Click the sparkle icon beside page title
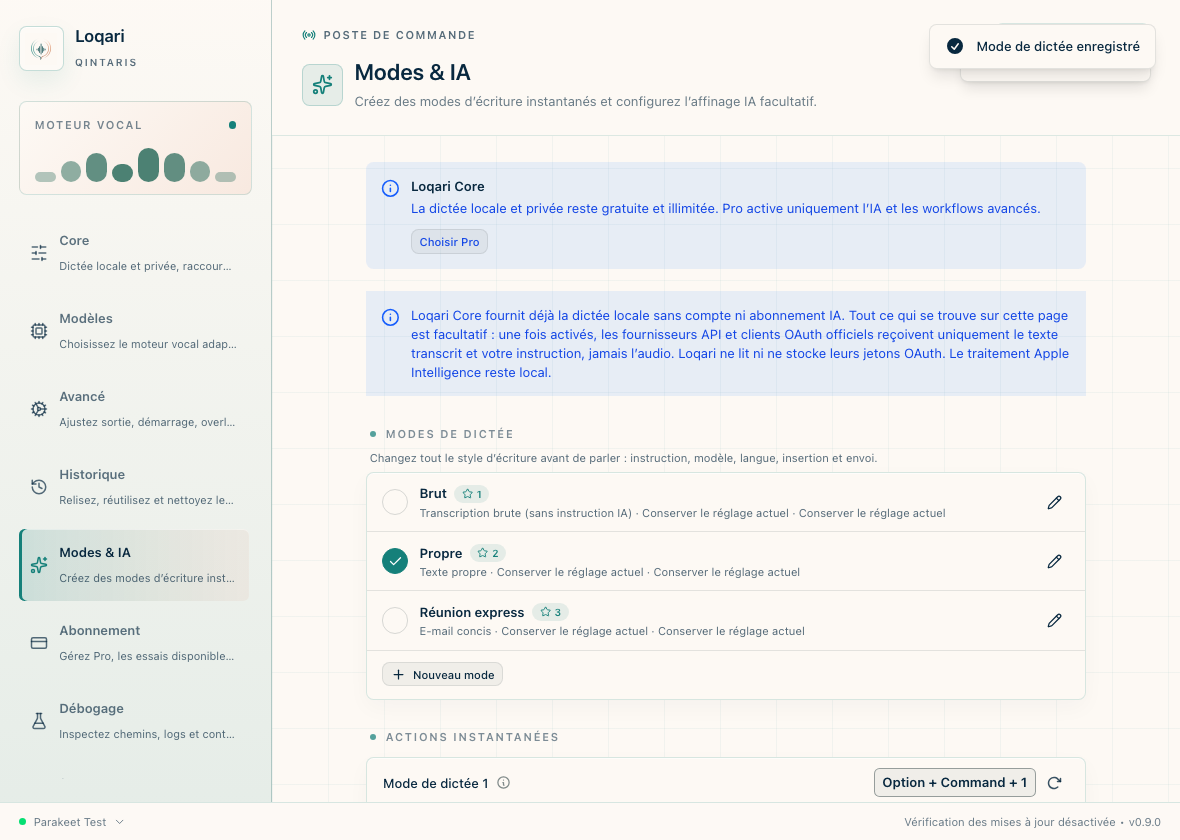Viewport: 1180px width, 840px height. pyautogui.click(x=322, y=85)
